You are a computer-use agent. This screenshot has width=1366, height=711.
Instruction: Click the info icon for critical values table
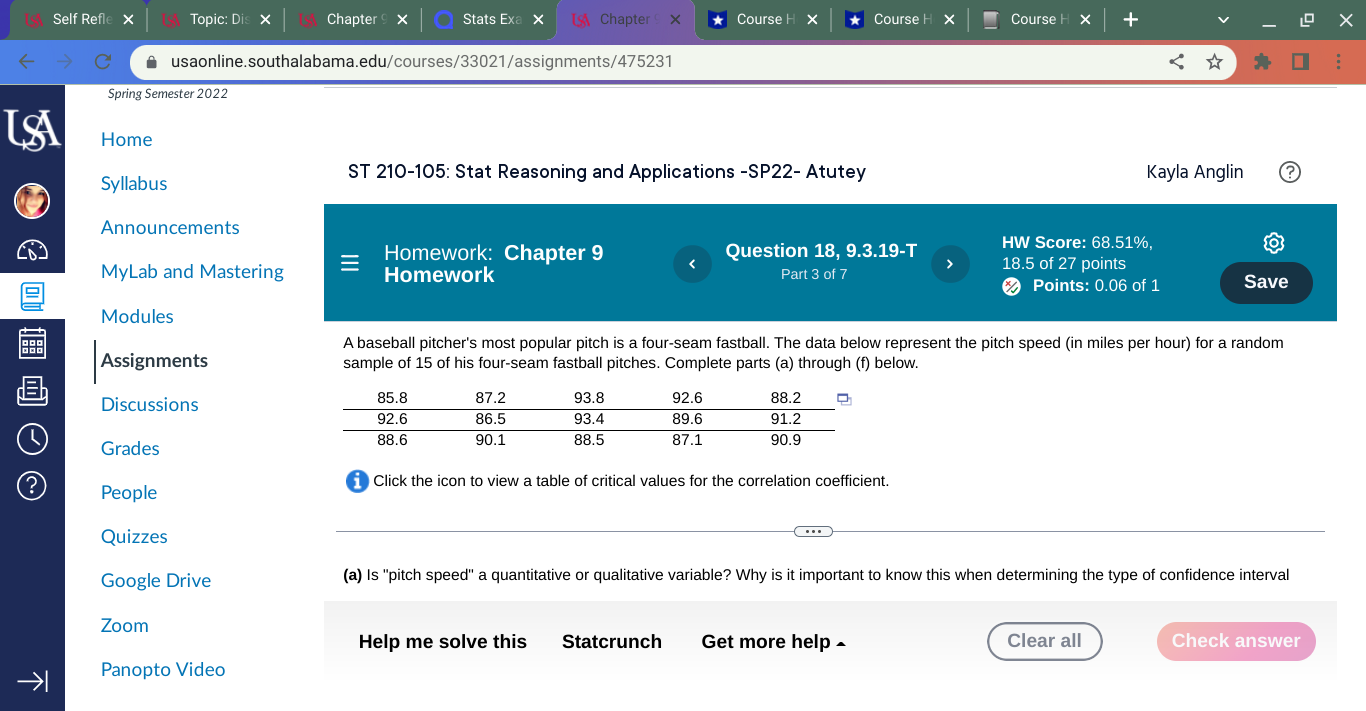(357, 481)
